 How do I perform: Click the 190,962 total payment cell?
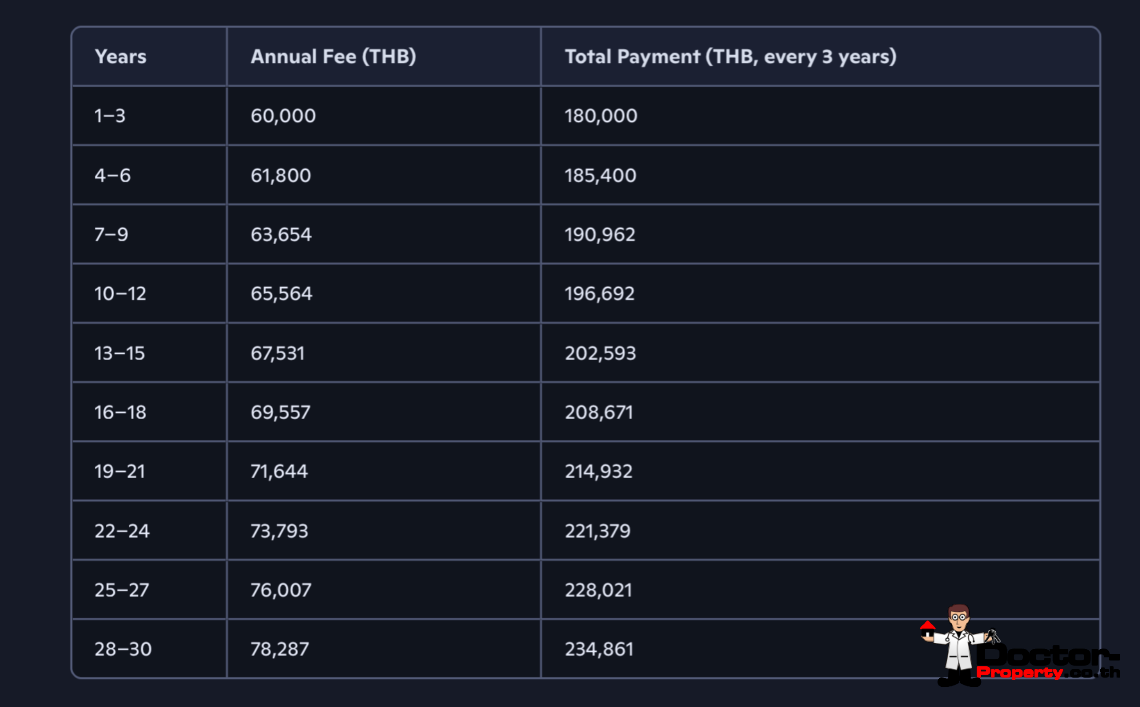click(600, 235)
